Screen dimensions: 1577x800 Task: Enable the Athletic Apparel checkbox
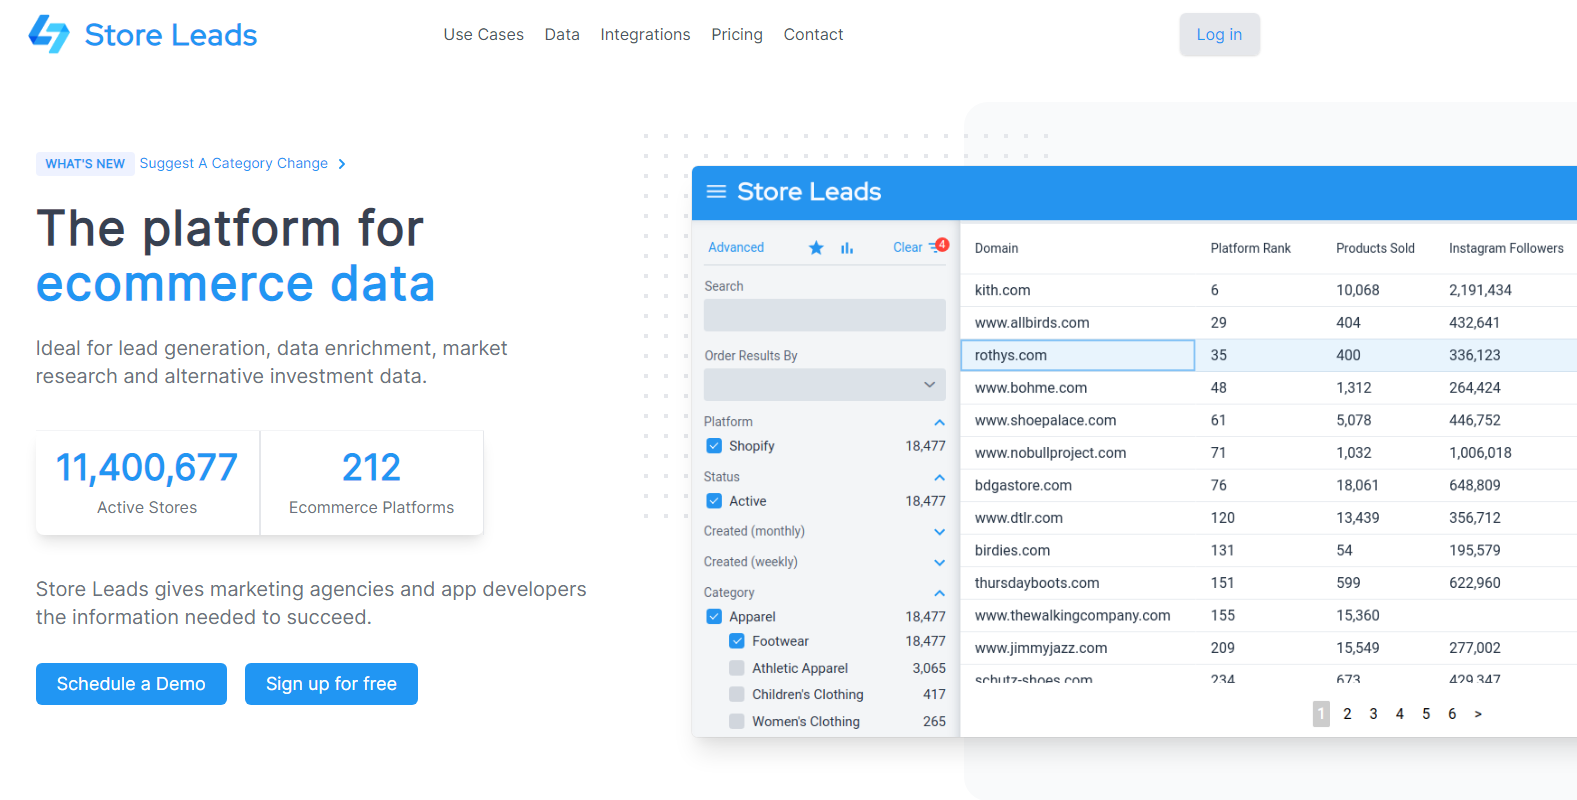tap(737, 668)
